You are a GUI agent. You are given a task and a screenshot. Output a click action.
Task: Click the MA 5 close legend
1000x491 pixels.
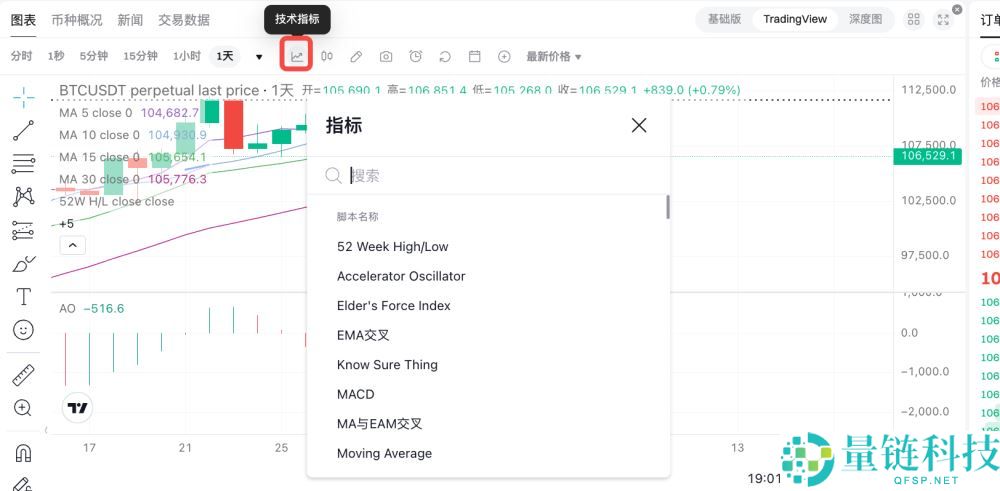96,113
